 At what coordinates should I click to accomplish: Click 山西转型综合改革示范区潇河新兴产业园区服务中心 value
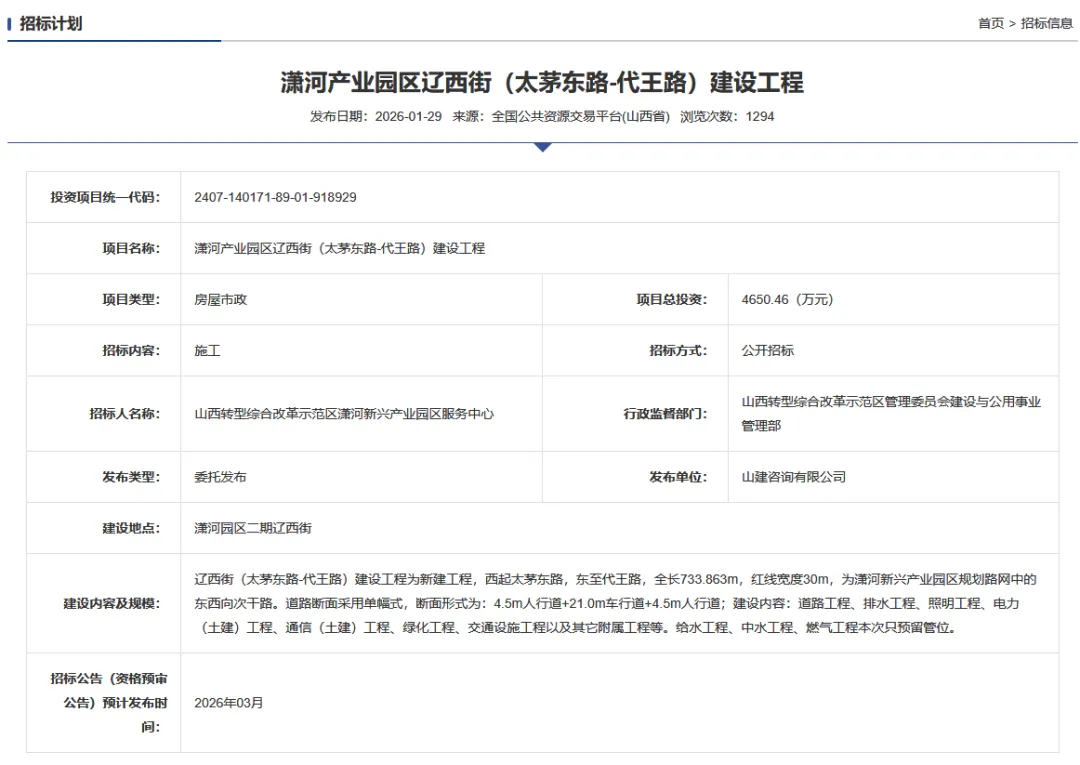point(344,414)
